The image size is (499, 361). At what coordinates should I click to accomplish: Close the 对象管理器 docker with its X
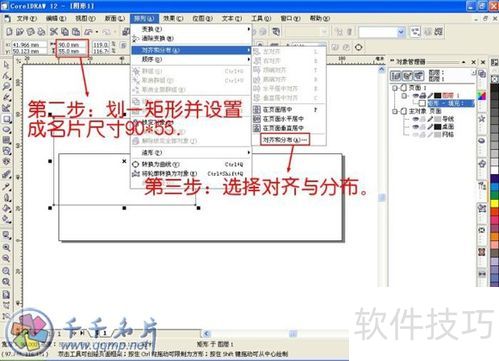tap(474, 62)
